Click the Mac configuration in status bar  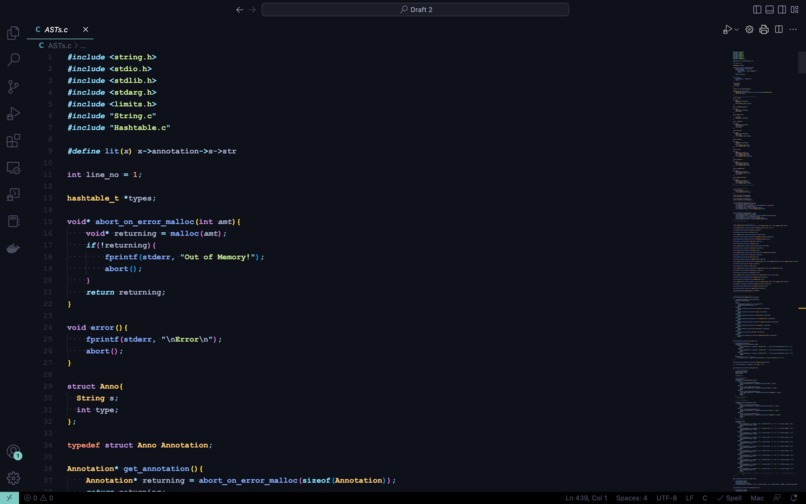tap(757, 498)
